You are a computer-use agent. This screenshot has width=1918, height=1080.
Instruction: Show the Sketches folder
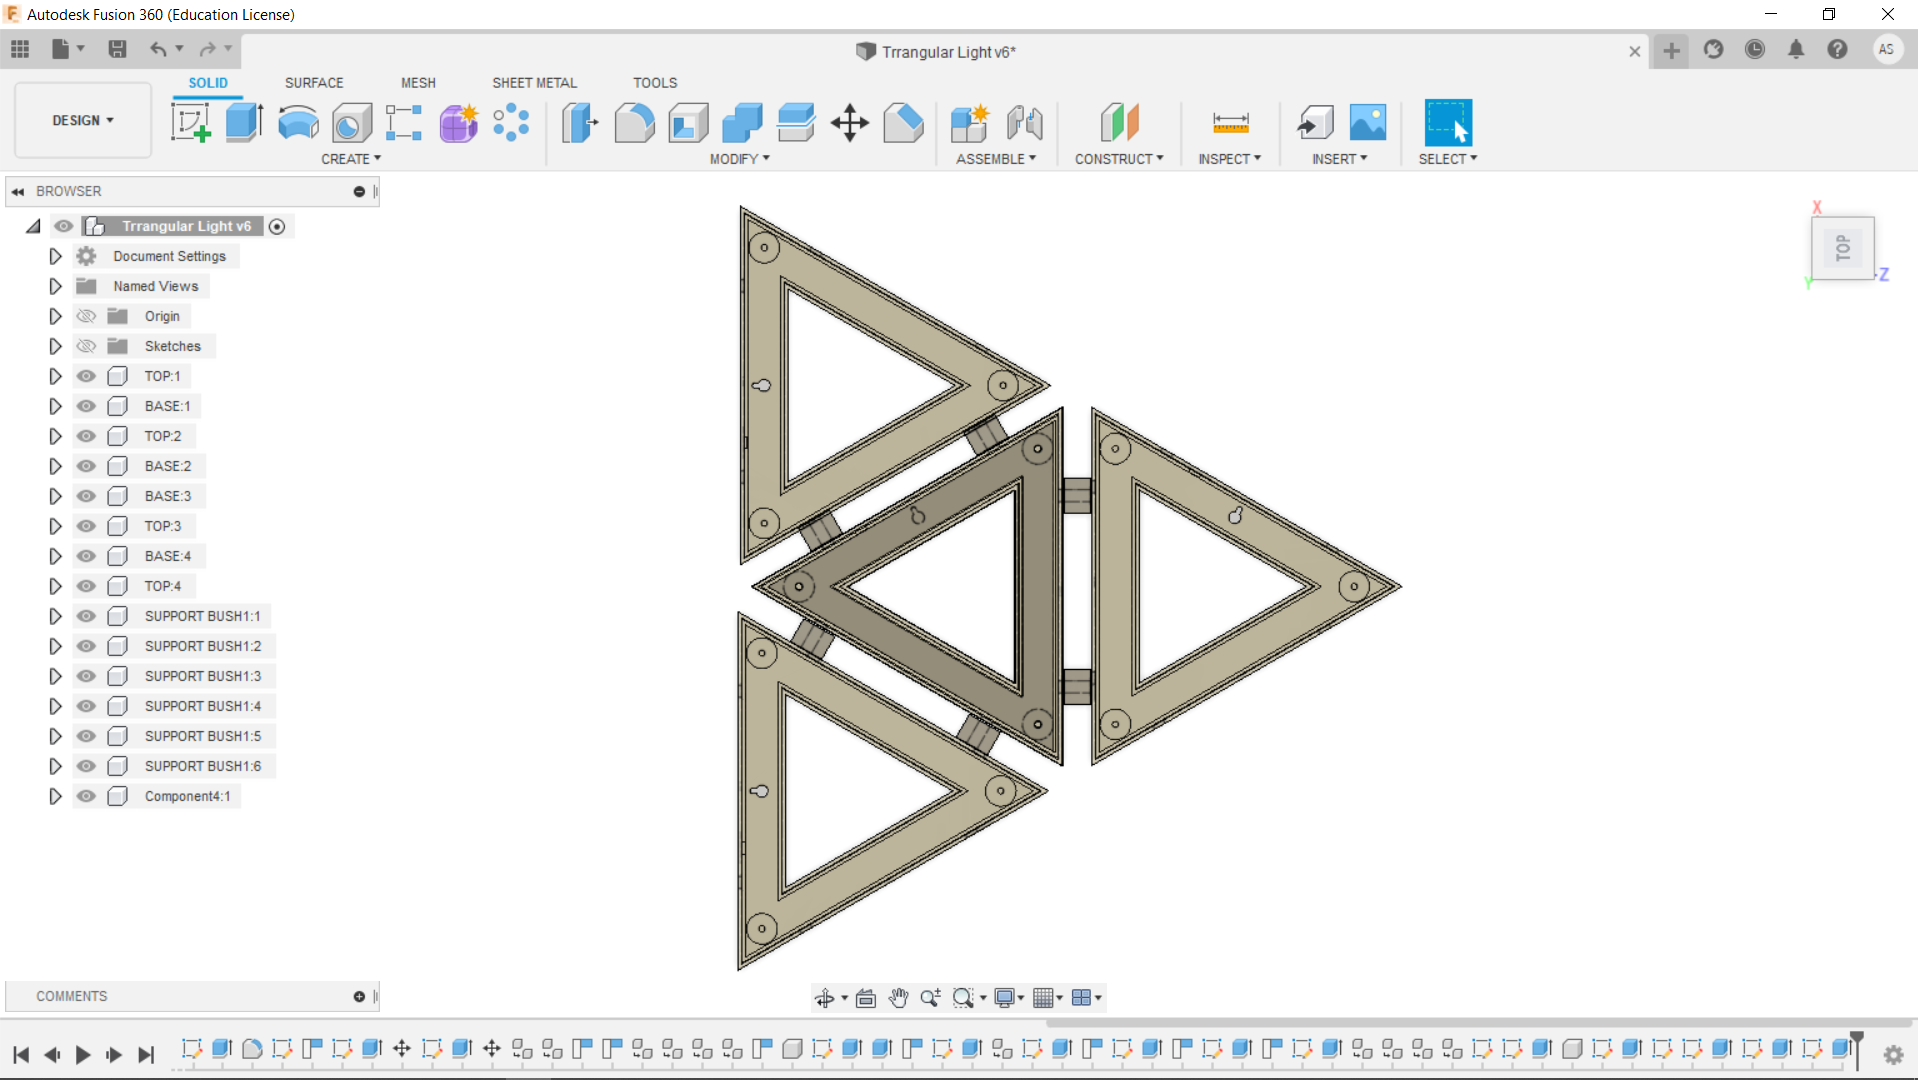87,346
